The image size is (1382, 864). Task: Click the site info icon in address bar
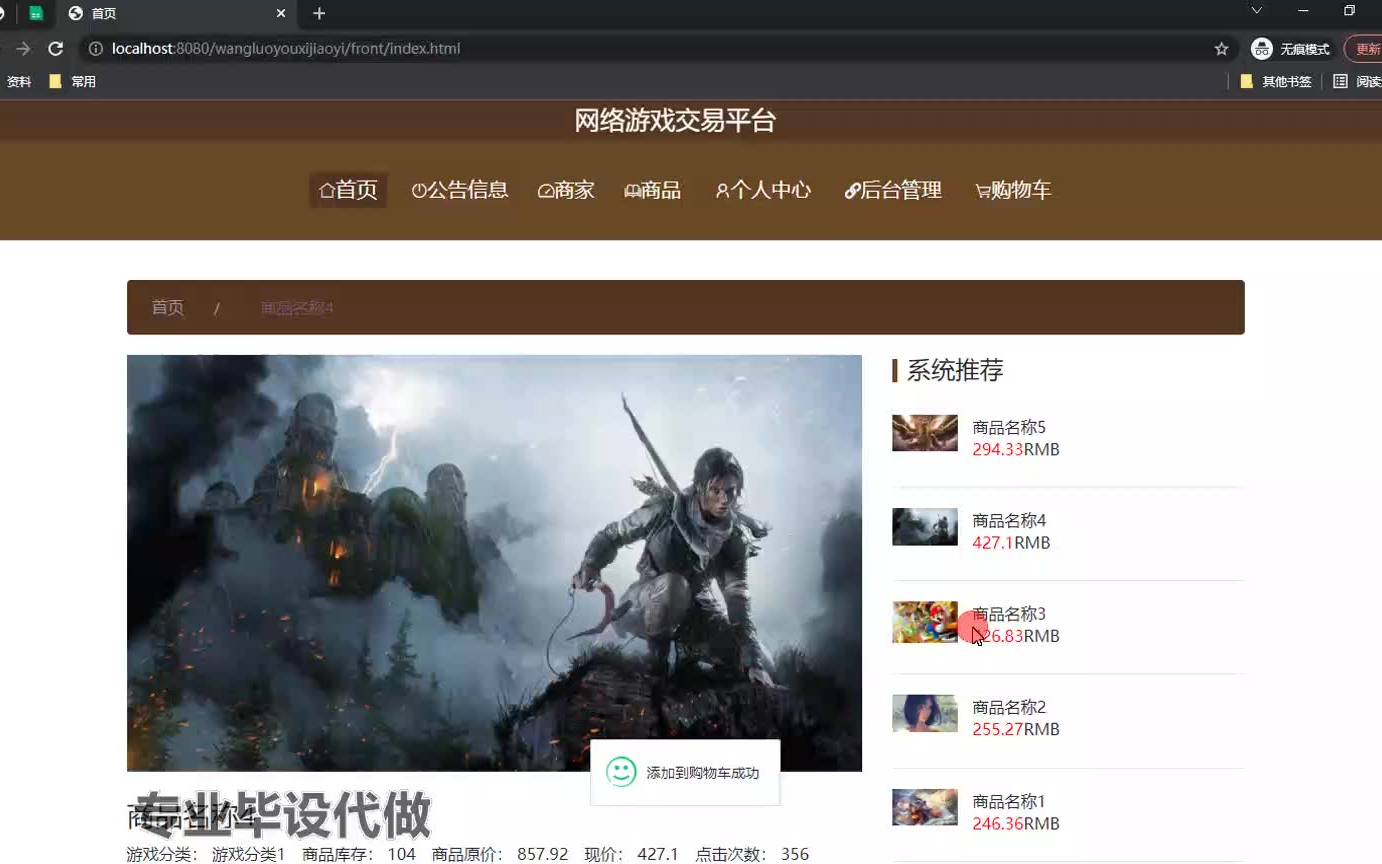pyautogui.click(x=96, y=48)
